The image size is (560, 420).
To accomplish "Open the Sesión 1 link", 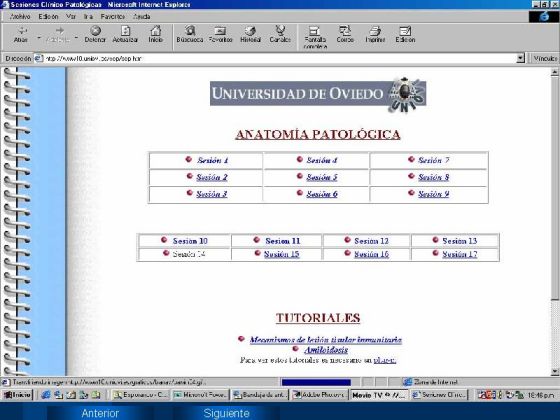I will click(213, 160).
